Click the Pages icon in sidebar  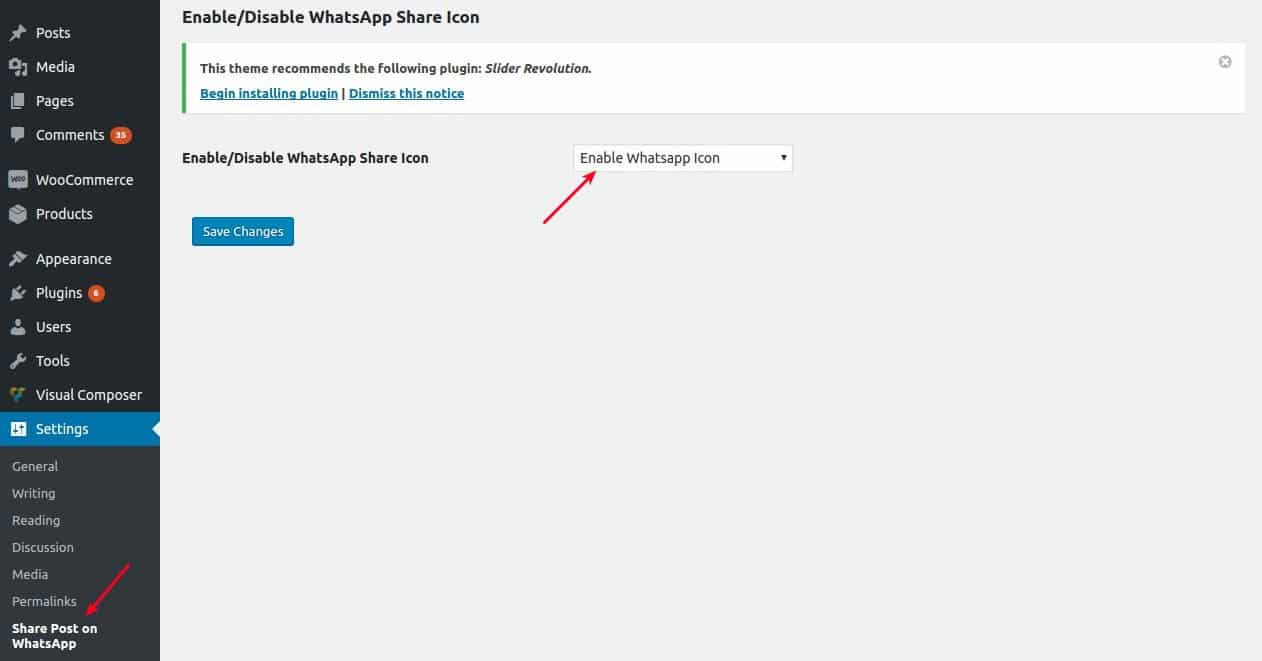(x=18, y=101)
